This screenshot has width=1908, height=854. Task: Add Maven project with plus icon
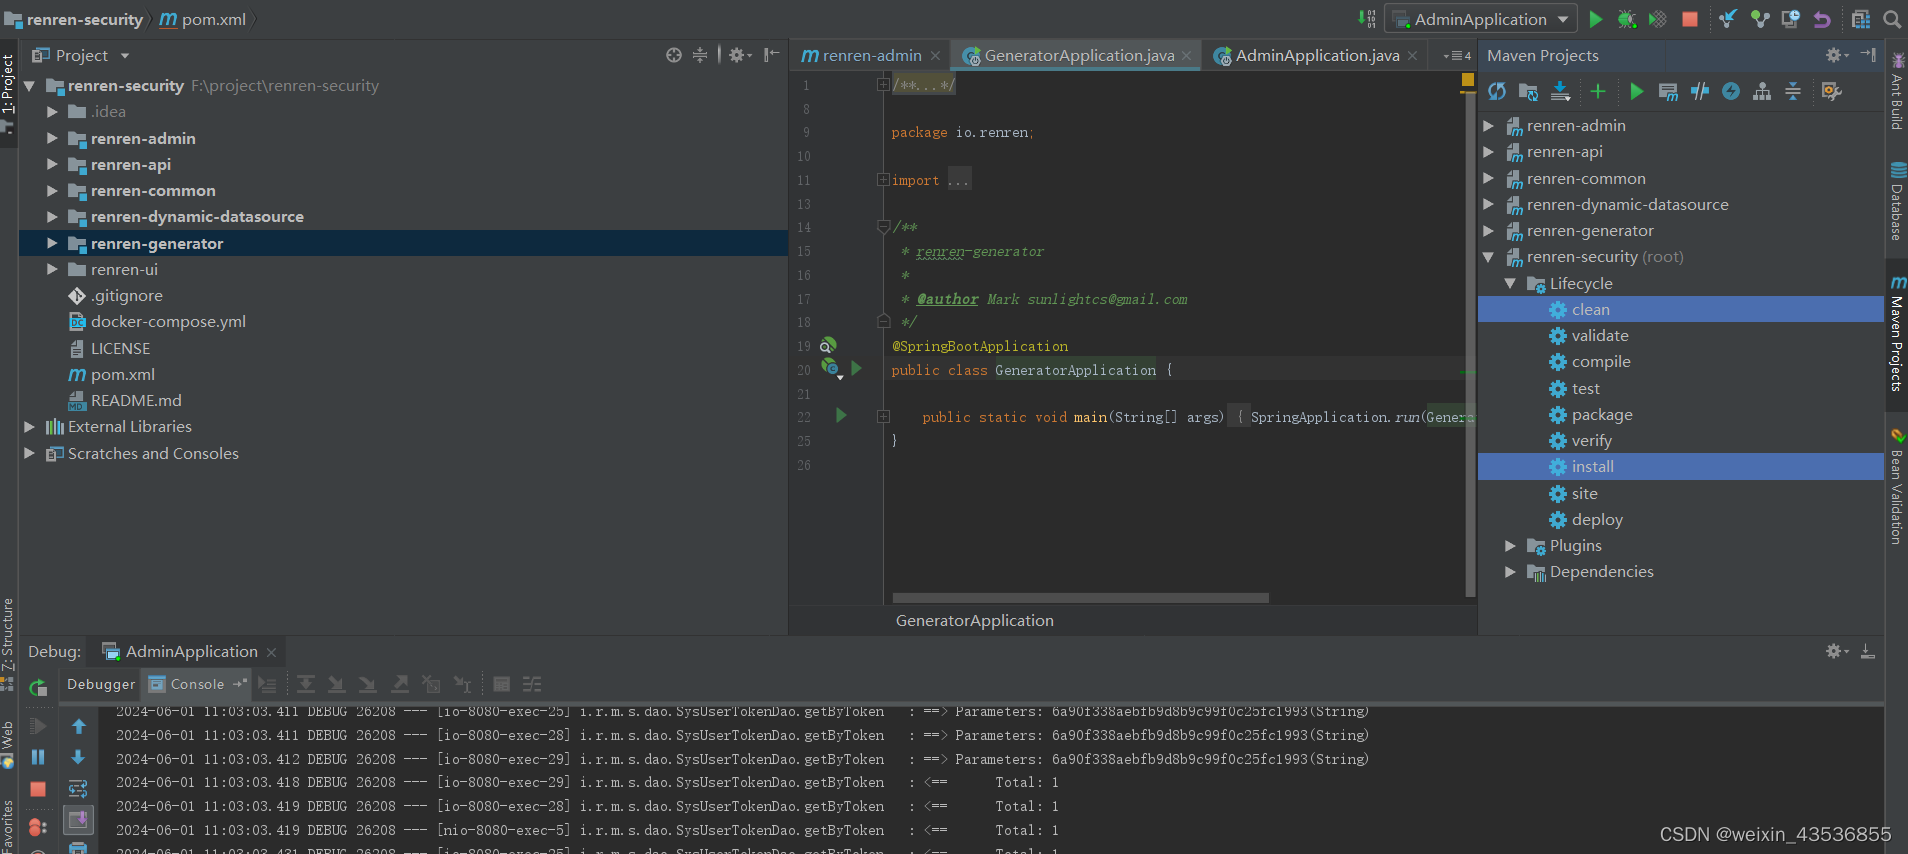coord(1598,92)
